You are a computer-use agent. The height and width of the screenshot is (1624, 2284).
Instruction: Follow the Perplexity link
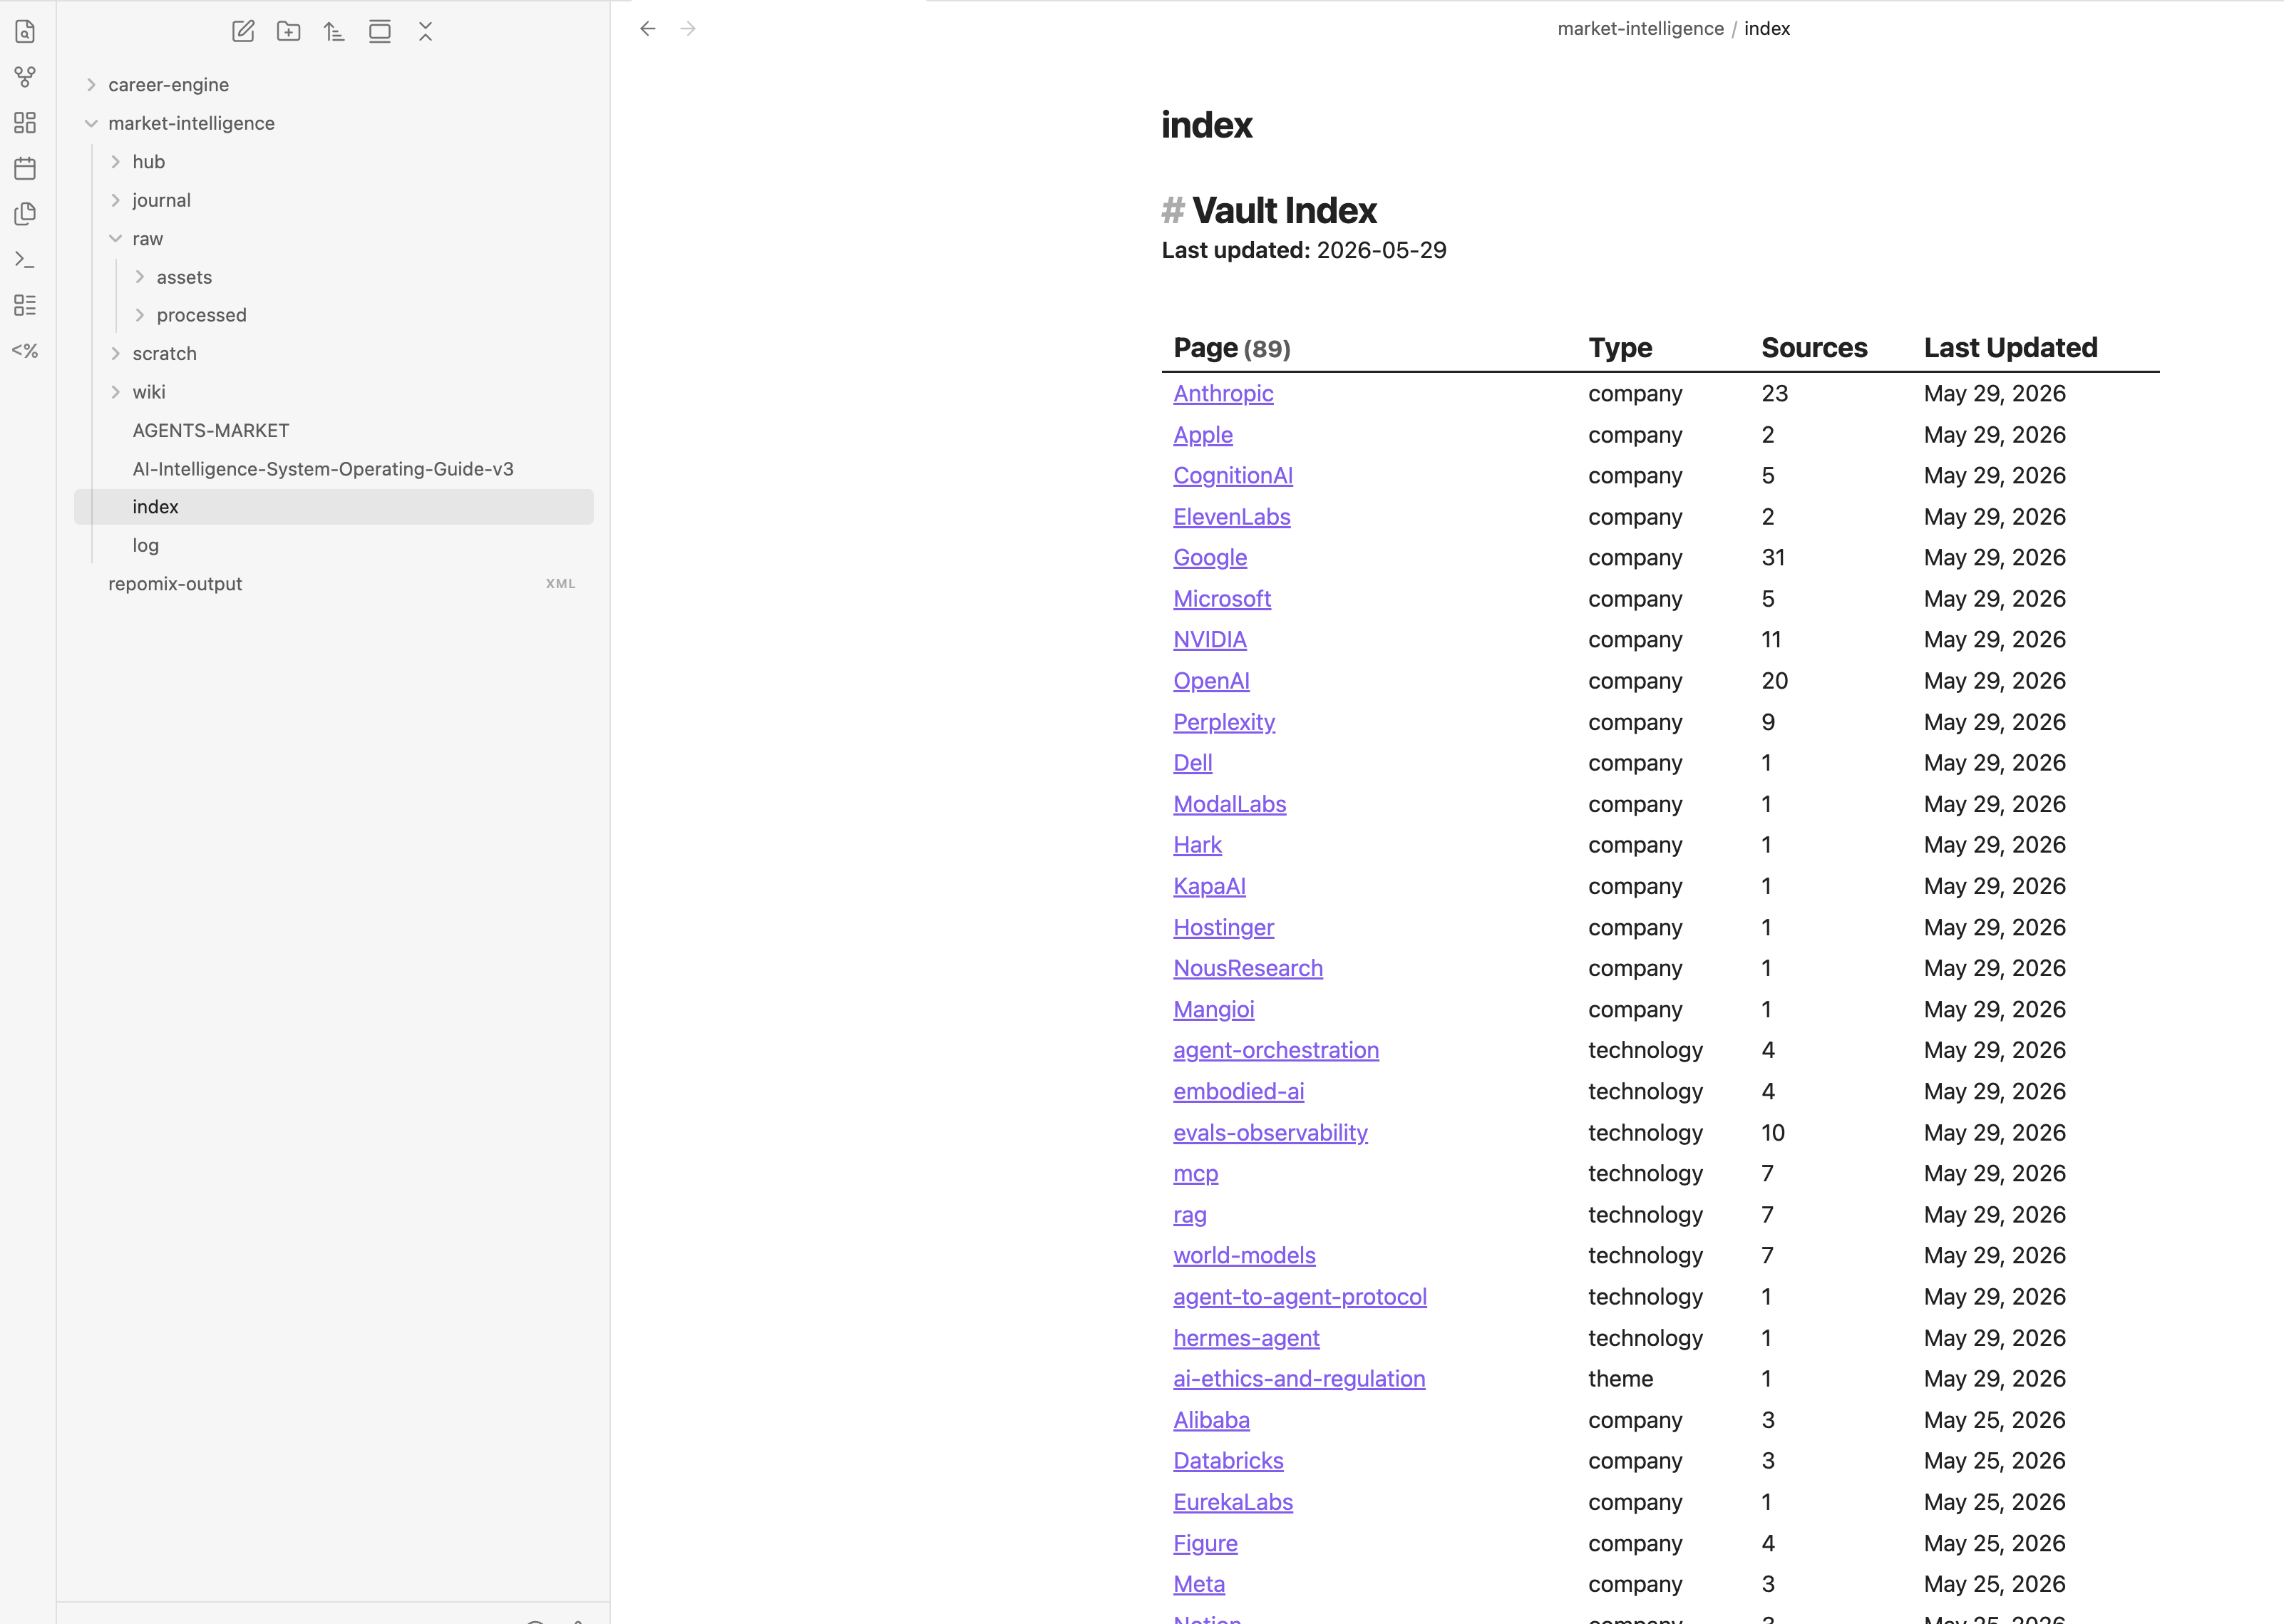[x=1224, y=722]
